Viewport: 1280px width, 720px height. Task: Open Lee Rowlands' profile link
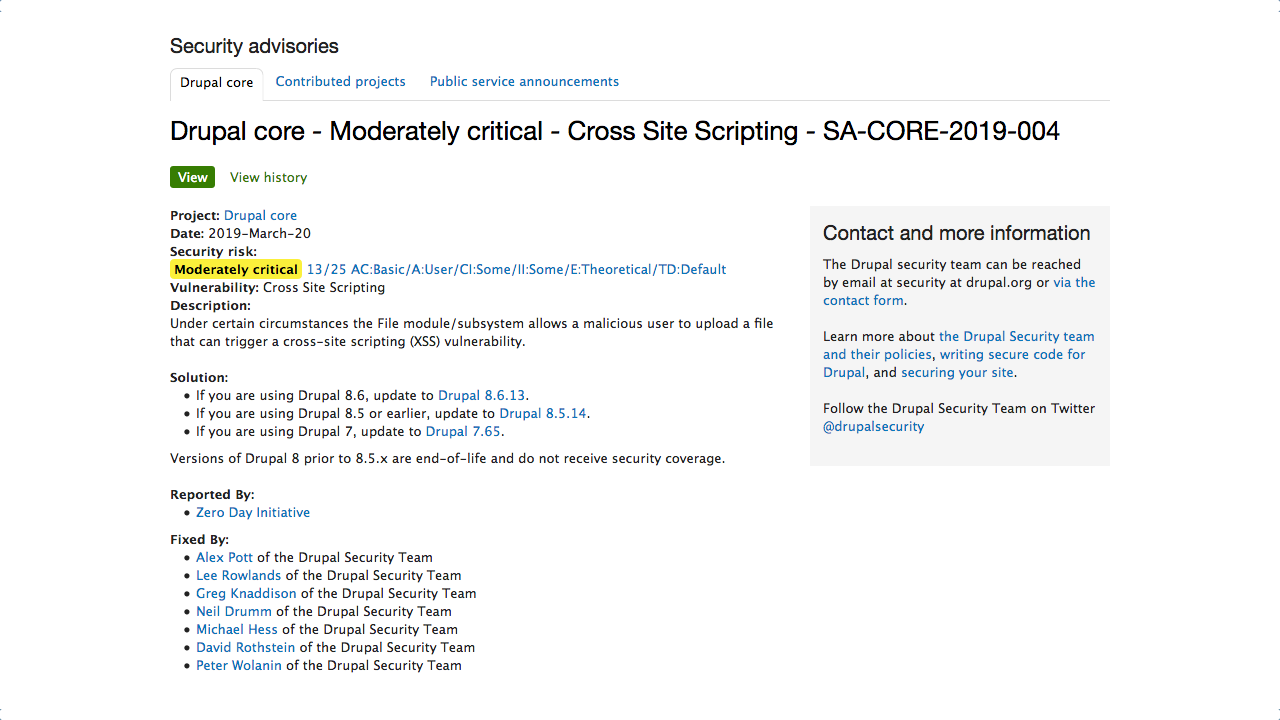238,575
